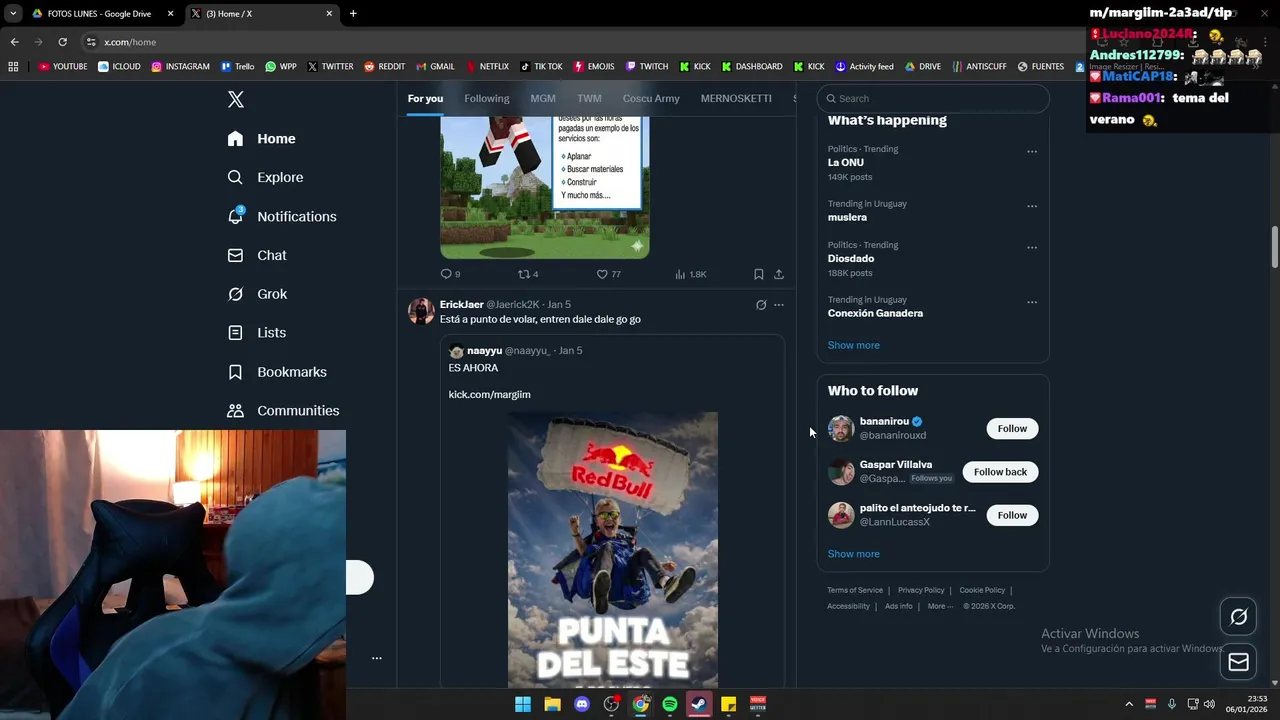Click the X search box
The image size is (1280, 720).
click(933, 98)
